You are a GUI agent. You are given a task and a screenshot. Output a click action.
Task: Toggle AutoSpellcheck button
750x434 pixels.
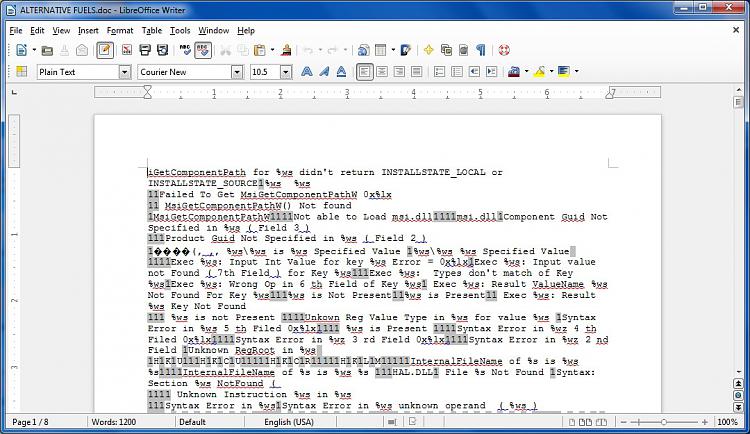[203, 50]
